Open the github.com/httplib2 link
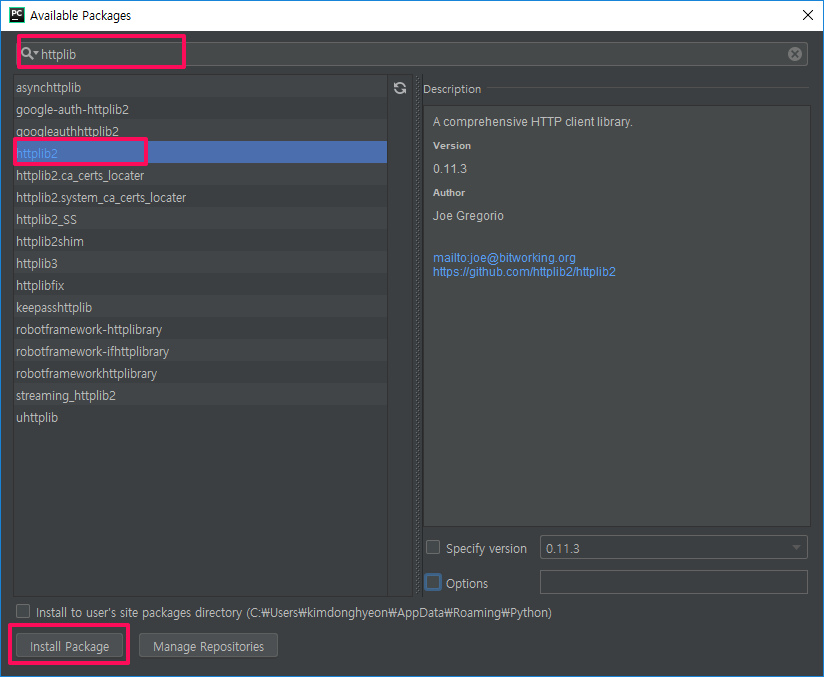The width and height of the screenshot is (824, 677). pos(524,272)
